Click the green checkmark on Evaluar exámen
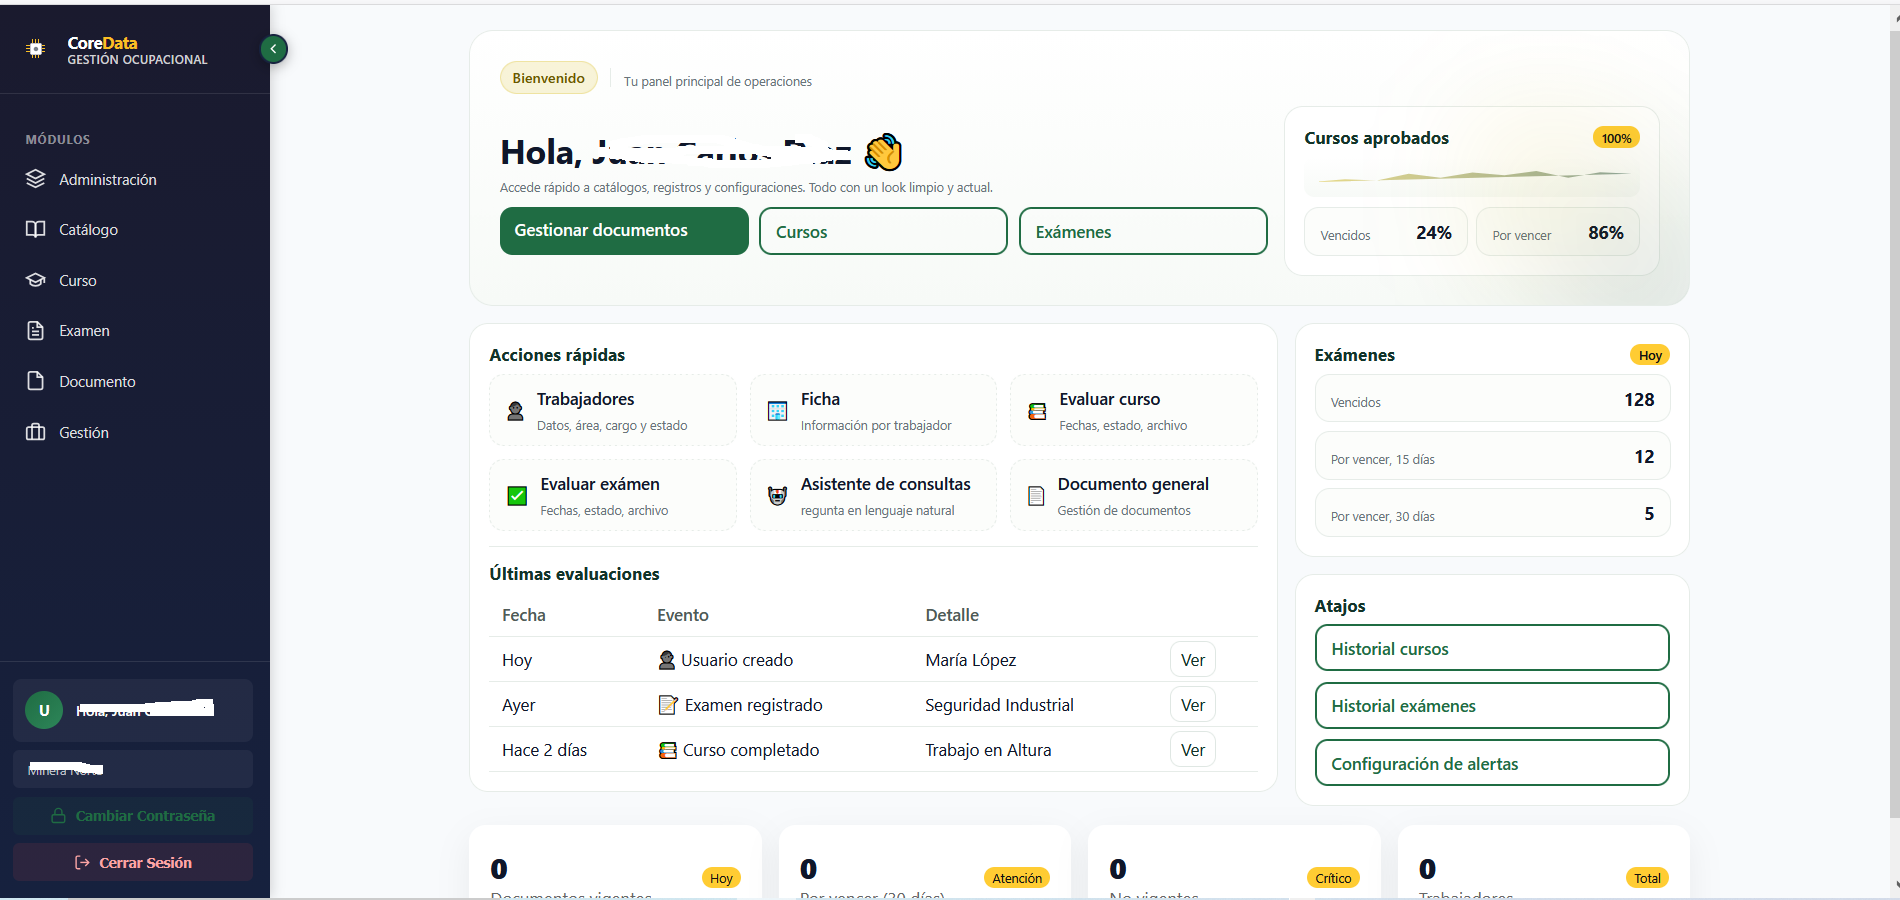Screen dimensions: 1900x900 517,496
